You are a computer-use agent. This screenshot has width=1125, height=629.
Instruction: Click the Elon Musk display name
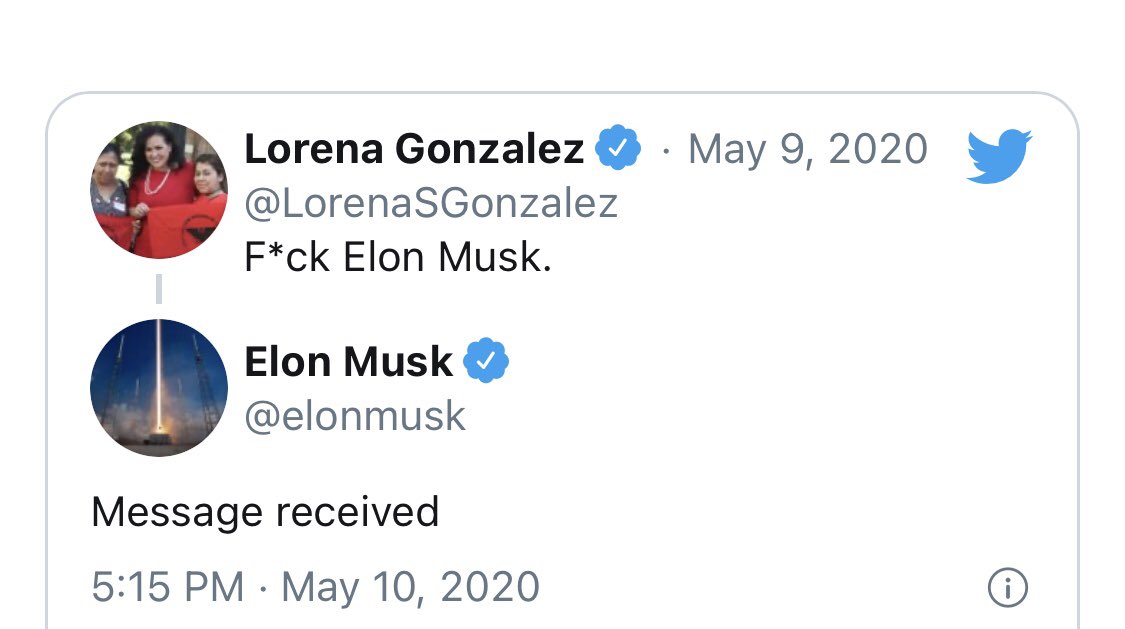tap(348, 361)
